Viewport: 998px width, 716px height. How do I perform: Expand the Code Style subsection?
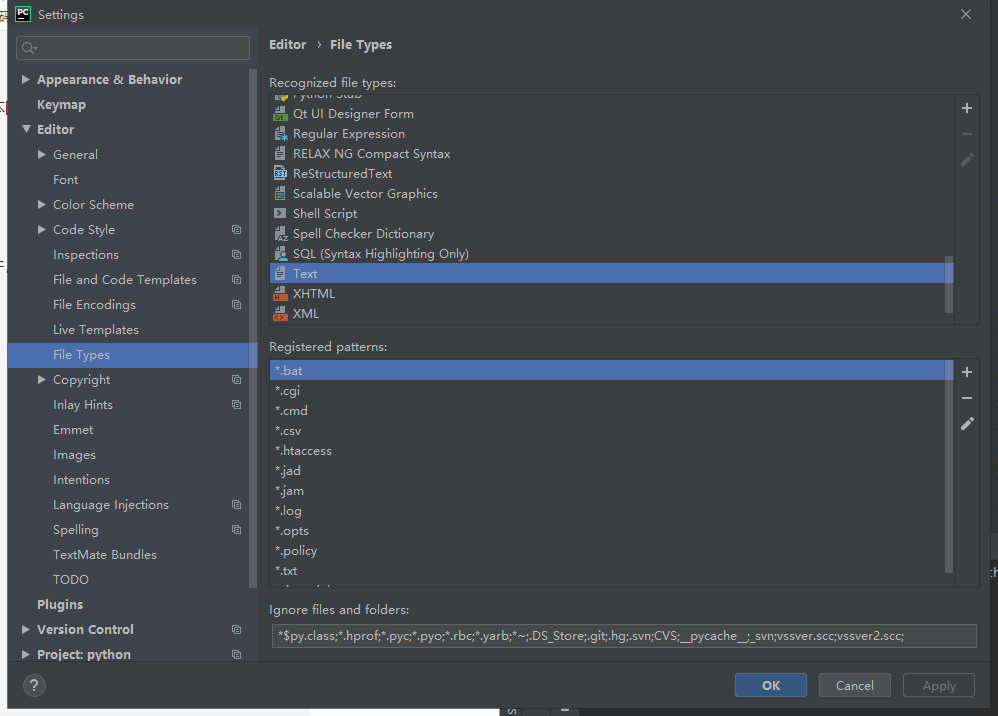pos(41,230)
